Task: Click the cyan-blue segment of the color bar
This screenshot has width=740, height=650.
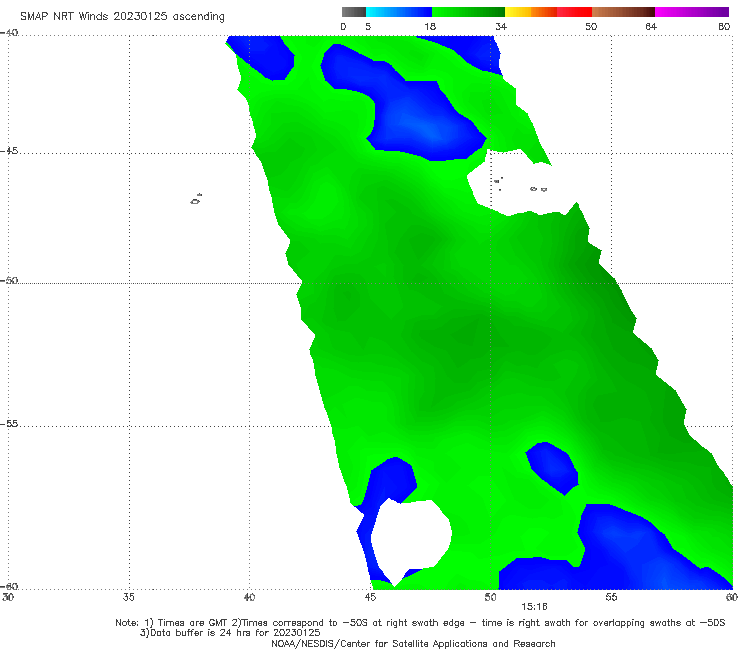Action: (x=399, y=12)
